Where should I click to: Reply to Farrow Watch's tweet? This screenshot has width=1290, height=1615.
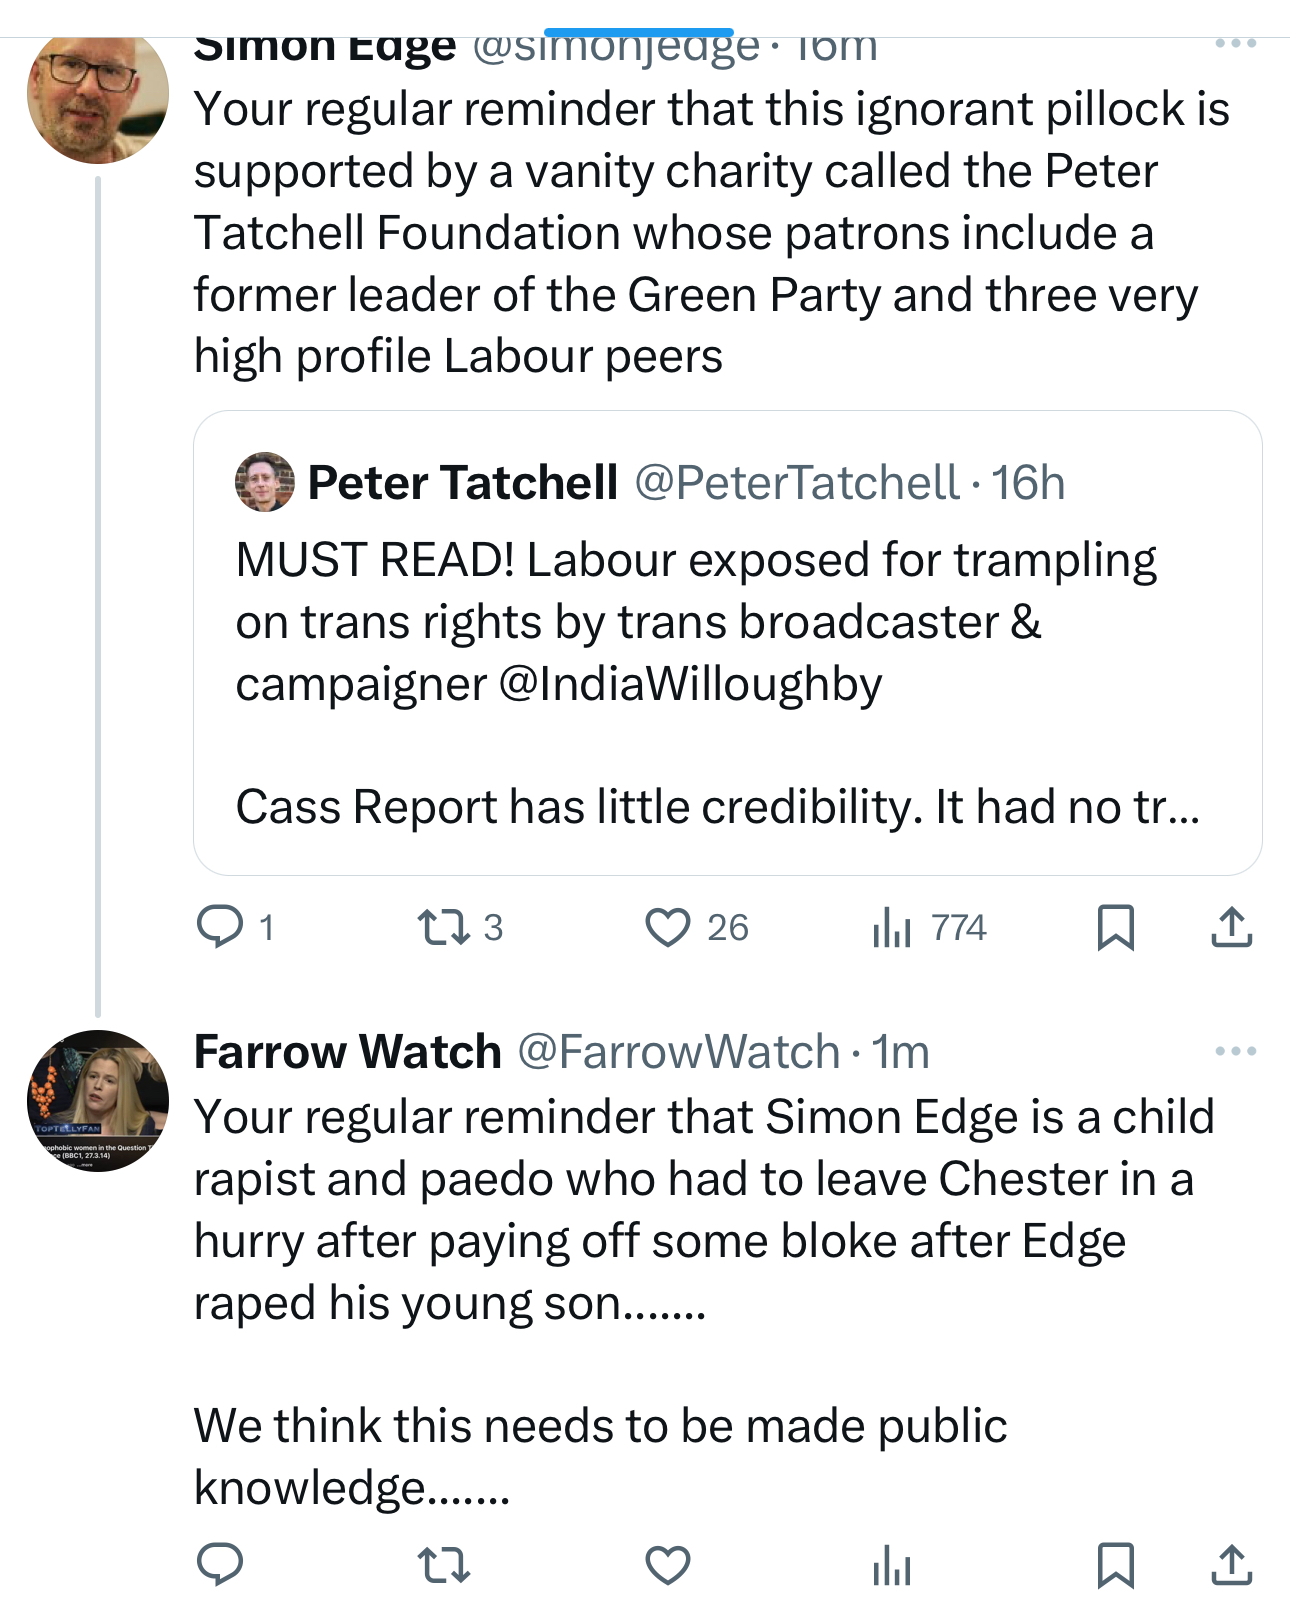click(220, 1565)
